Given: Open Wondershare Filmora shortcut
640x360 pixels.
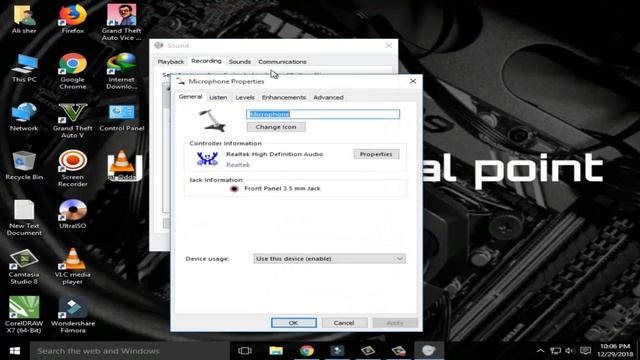Looking at the screenshot, I should (73, 315).
